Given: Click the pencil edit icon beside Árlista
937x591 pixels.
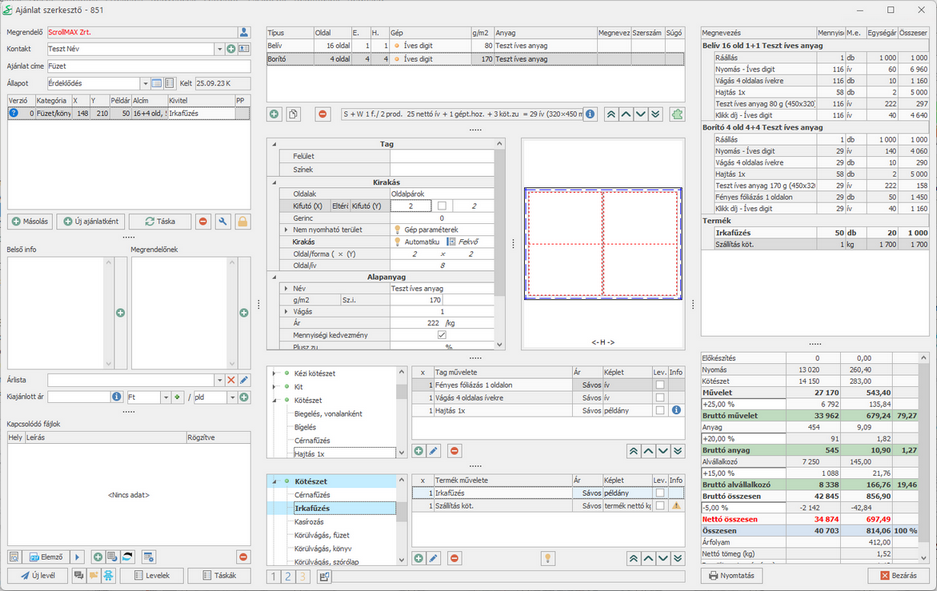Looking at the screenshot, I should coord(244,380).
